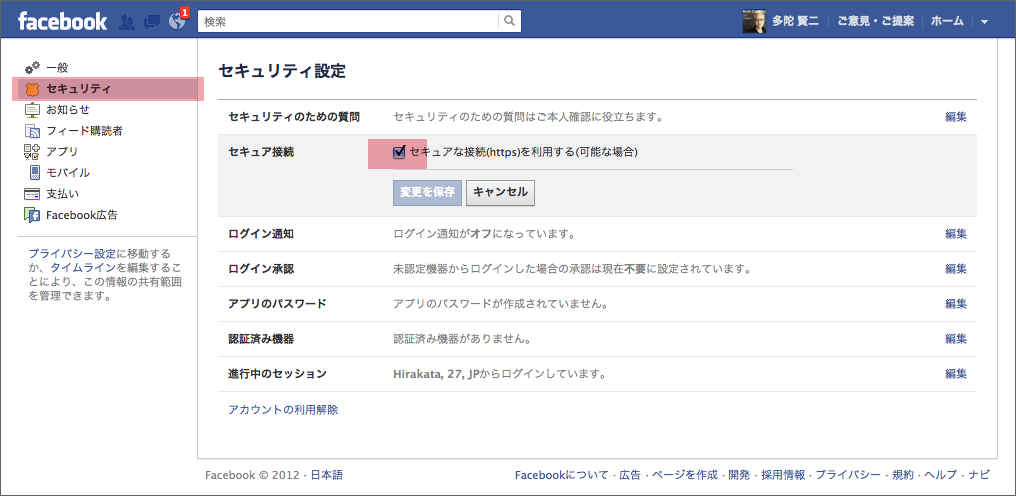The width and height of the screenshot is (1016, 496).
Task: Click プライバシー設定 link in sidebar
Action: 72,254
